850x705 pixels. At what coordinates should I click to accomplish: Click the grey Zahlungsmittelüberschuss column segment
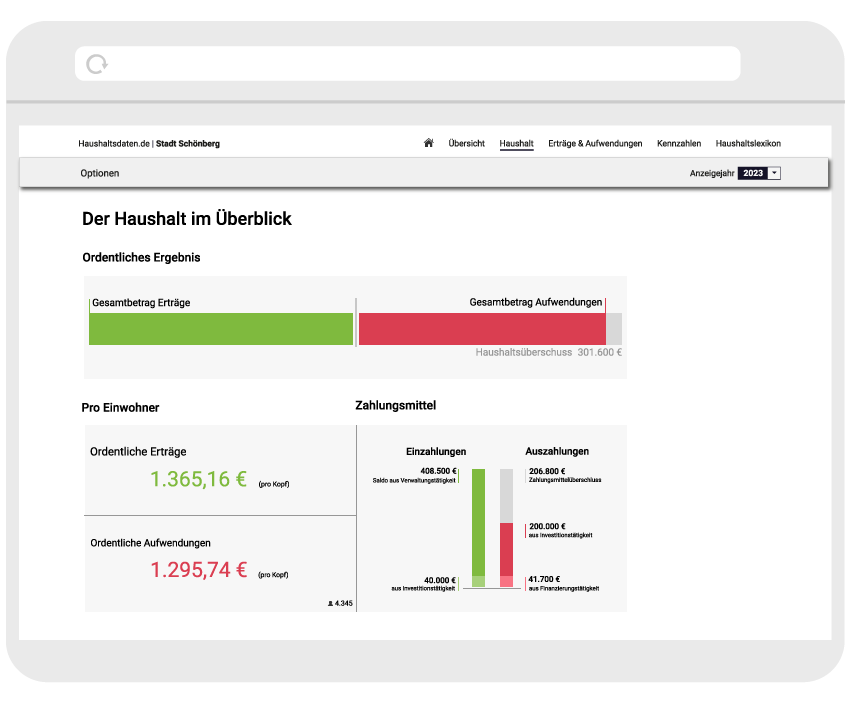pyautogui.click(x=506, y=496)
